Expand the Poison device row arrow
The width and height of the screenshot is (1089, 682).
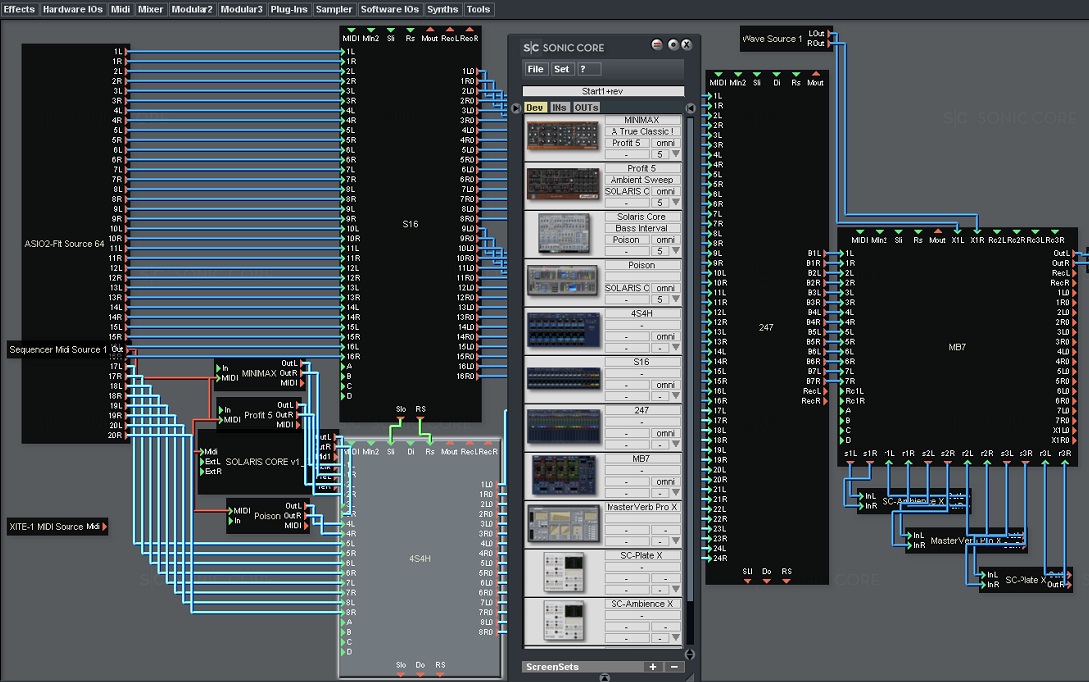click(x=675, y=299)
